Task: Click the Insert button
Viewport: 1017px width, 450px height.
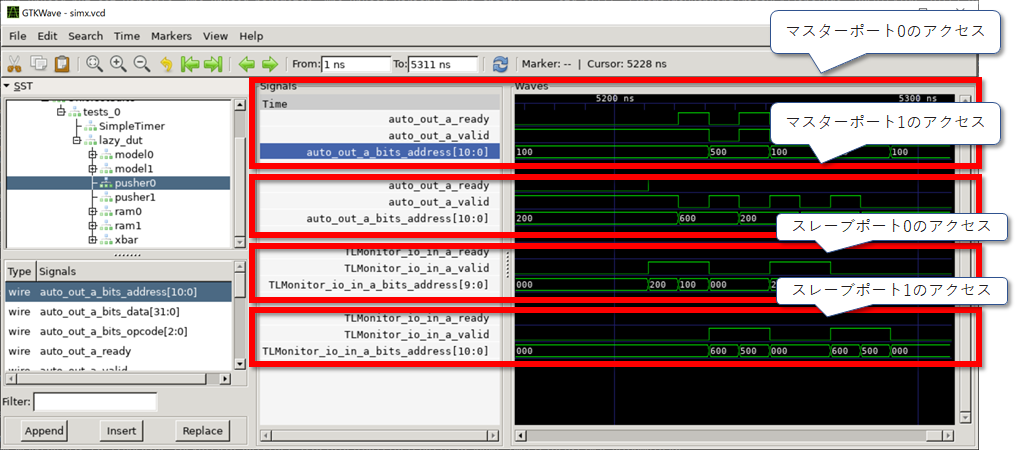Action: pos(121,431)
